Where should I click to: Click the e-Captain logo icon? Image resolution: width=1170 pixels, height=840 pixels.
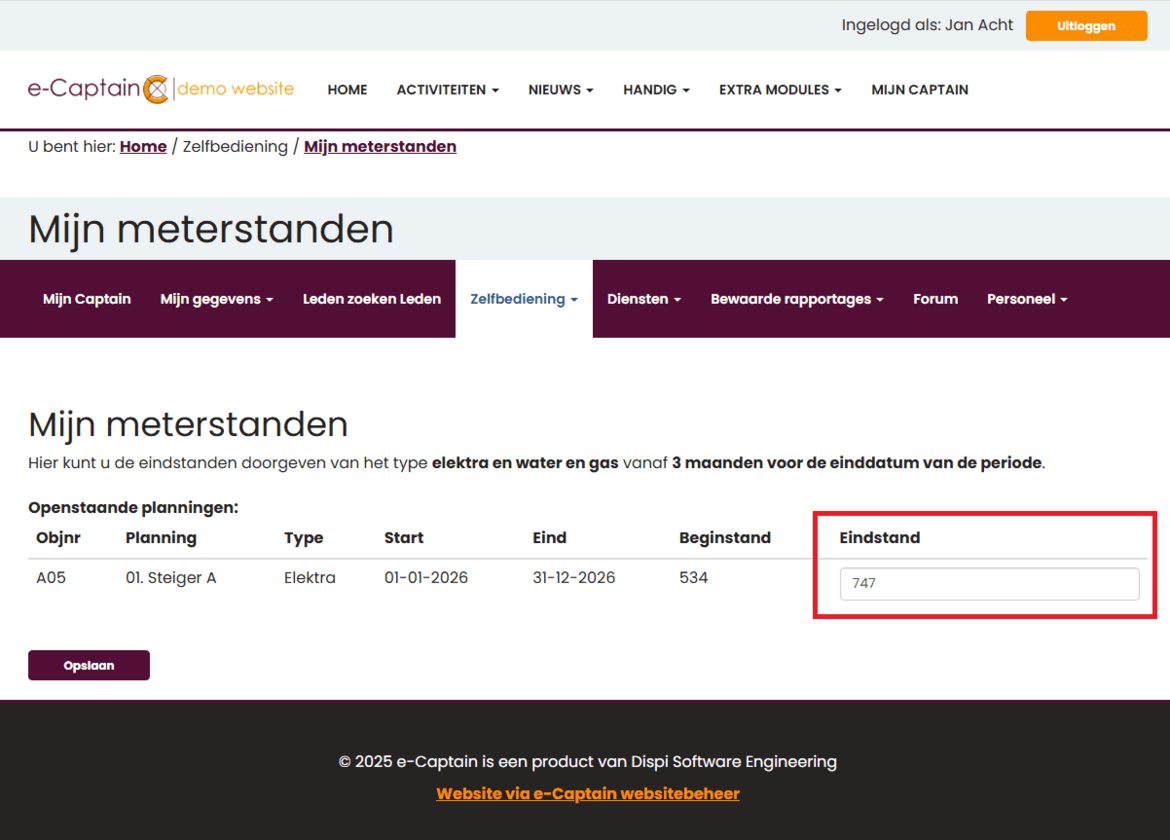click(156, 90)
